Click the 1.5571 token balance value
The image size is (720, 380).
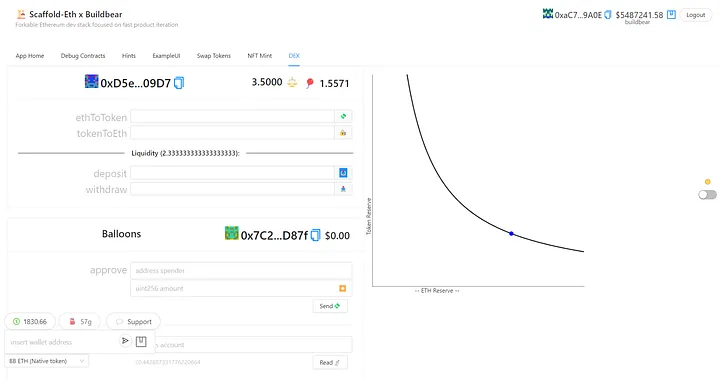pyautogui.click(x=334, y=84)
